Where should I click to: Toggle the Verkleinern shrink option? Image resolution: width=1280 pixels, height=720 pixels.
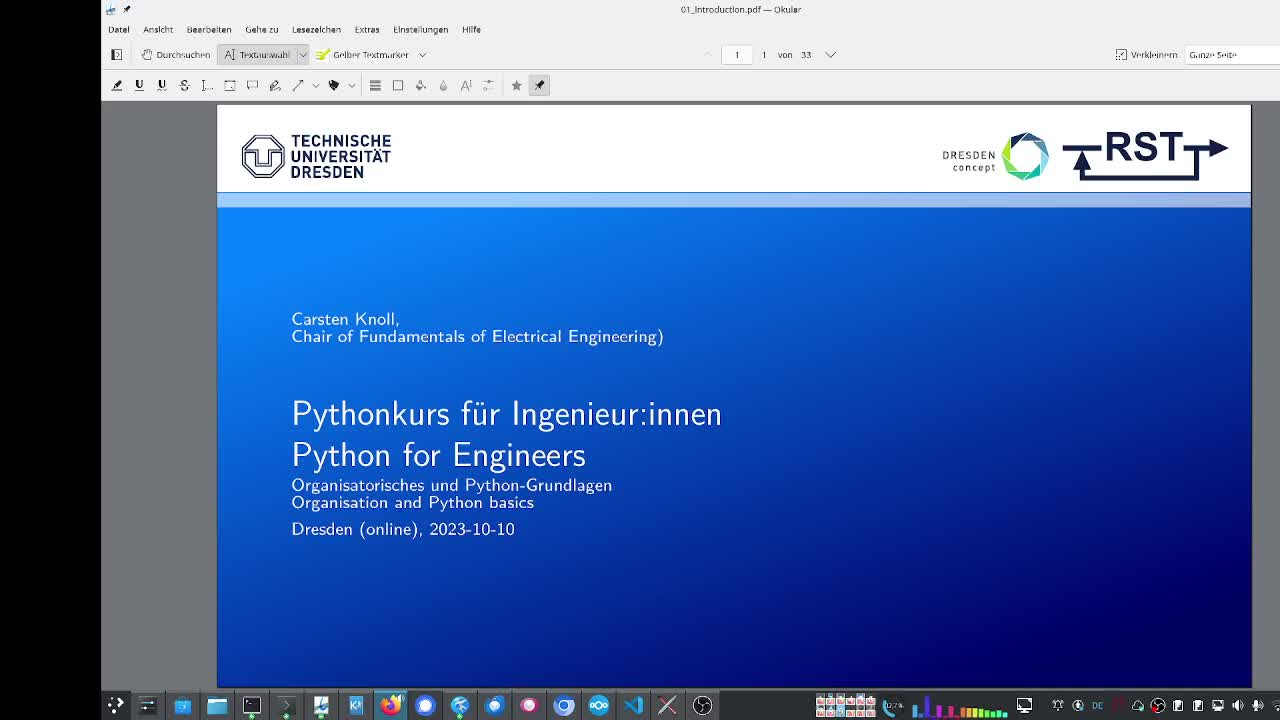(1146, 55)
